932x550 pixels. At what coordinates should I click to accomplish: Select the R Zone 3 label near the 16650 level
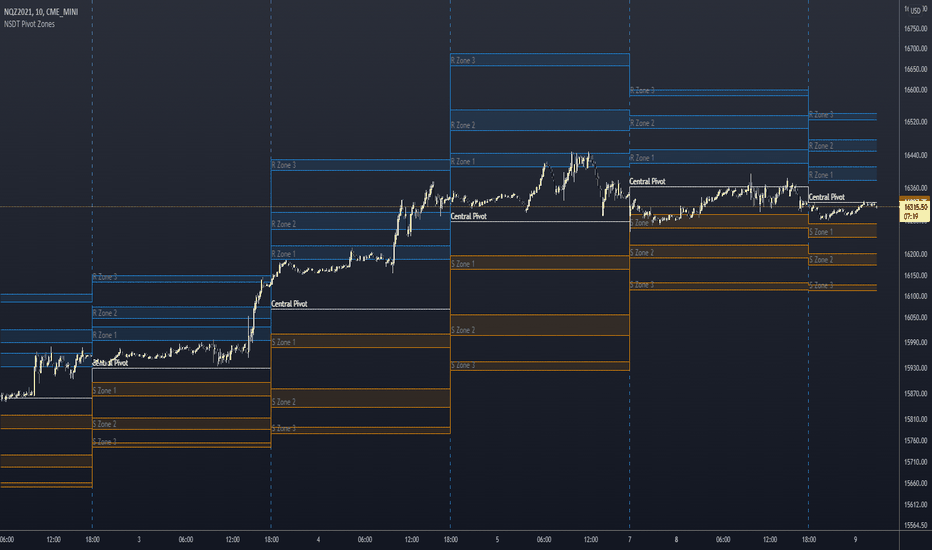point(463,61)
